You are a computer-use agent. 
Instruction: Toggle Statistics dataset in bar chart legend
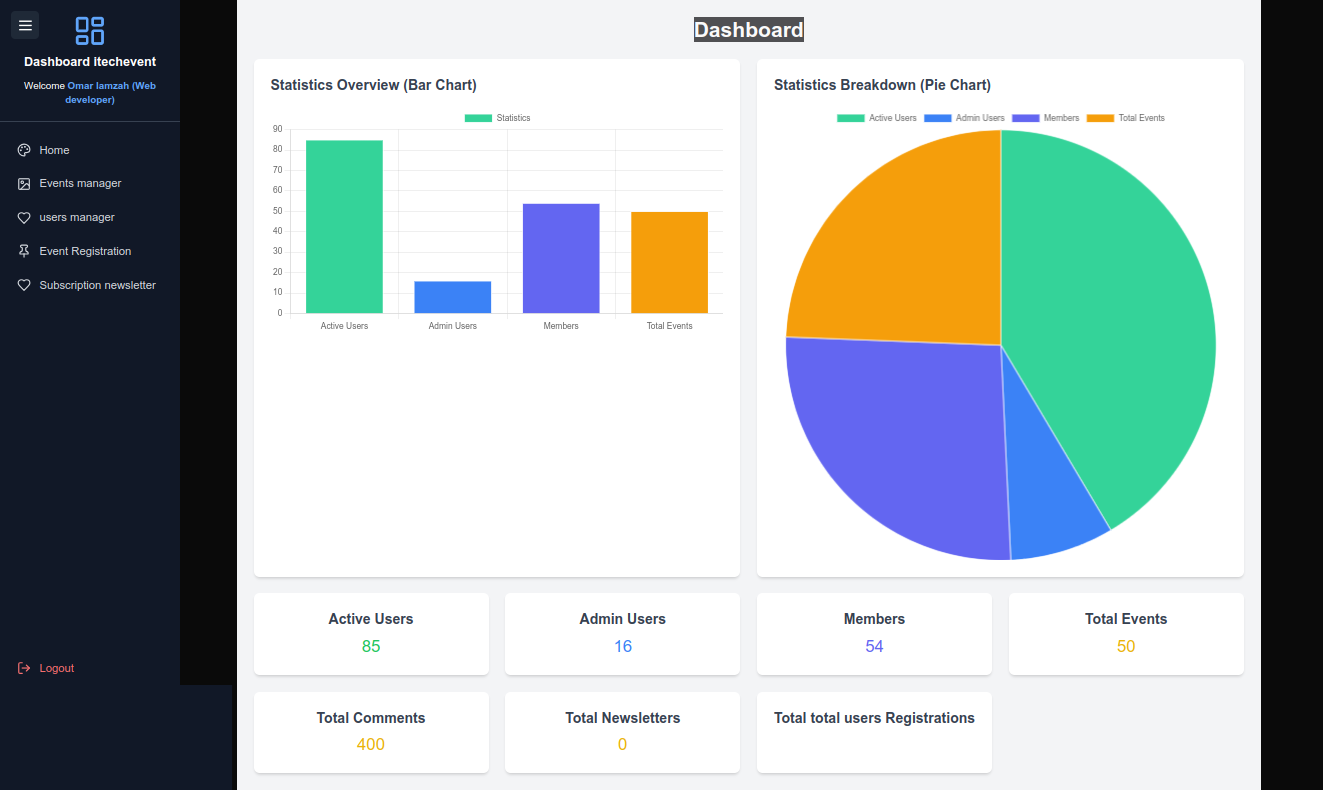498,118
